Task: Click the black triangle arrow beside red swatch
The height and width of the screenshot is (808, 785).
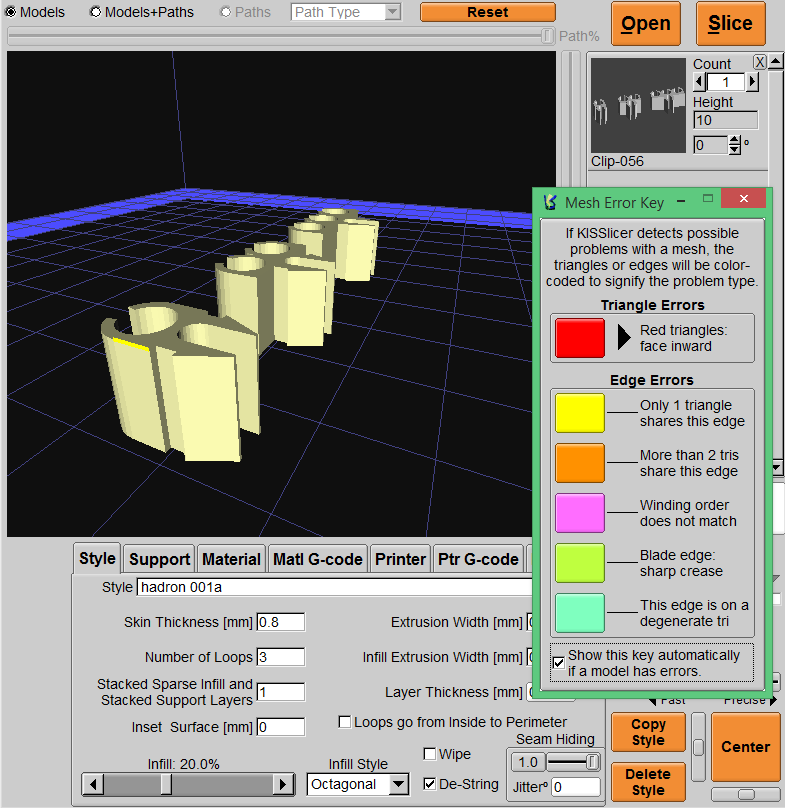Action: click(625, 338)
